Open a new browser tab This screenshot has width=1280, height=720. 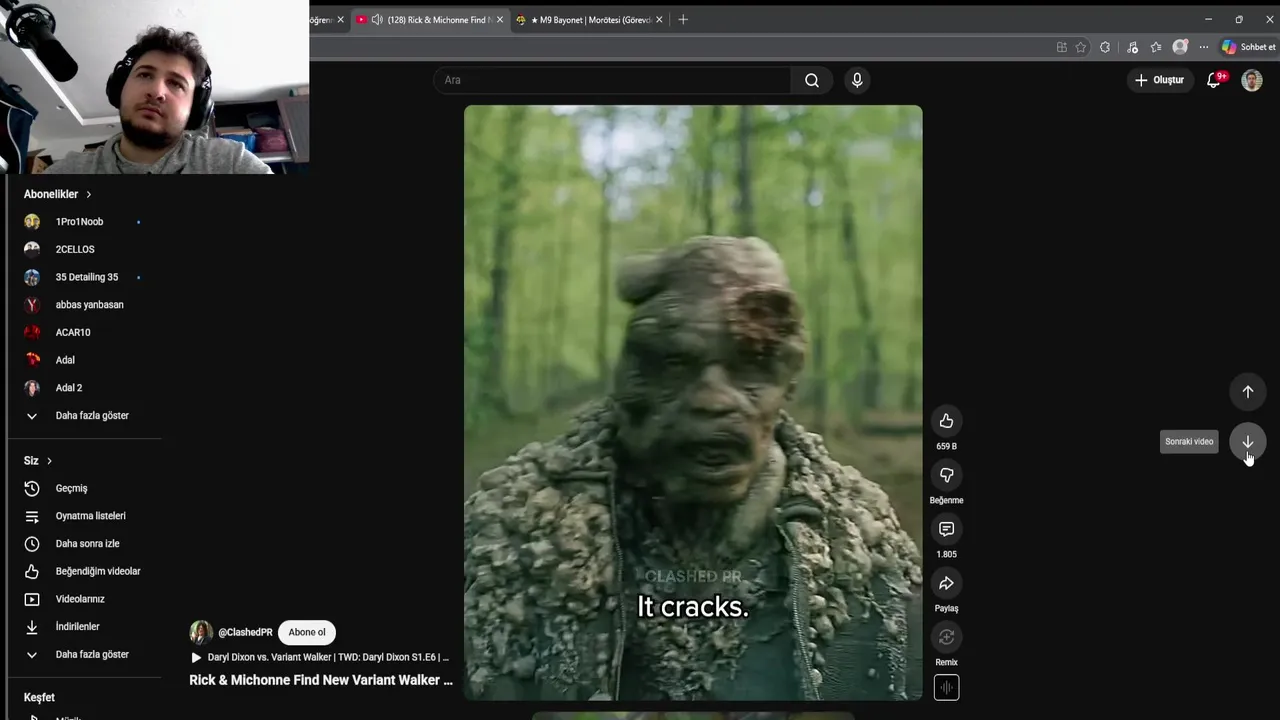(683, 20)
